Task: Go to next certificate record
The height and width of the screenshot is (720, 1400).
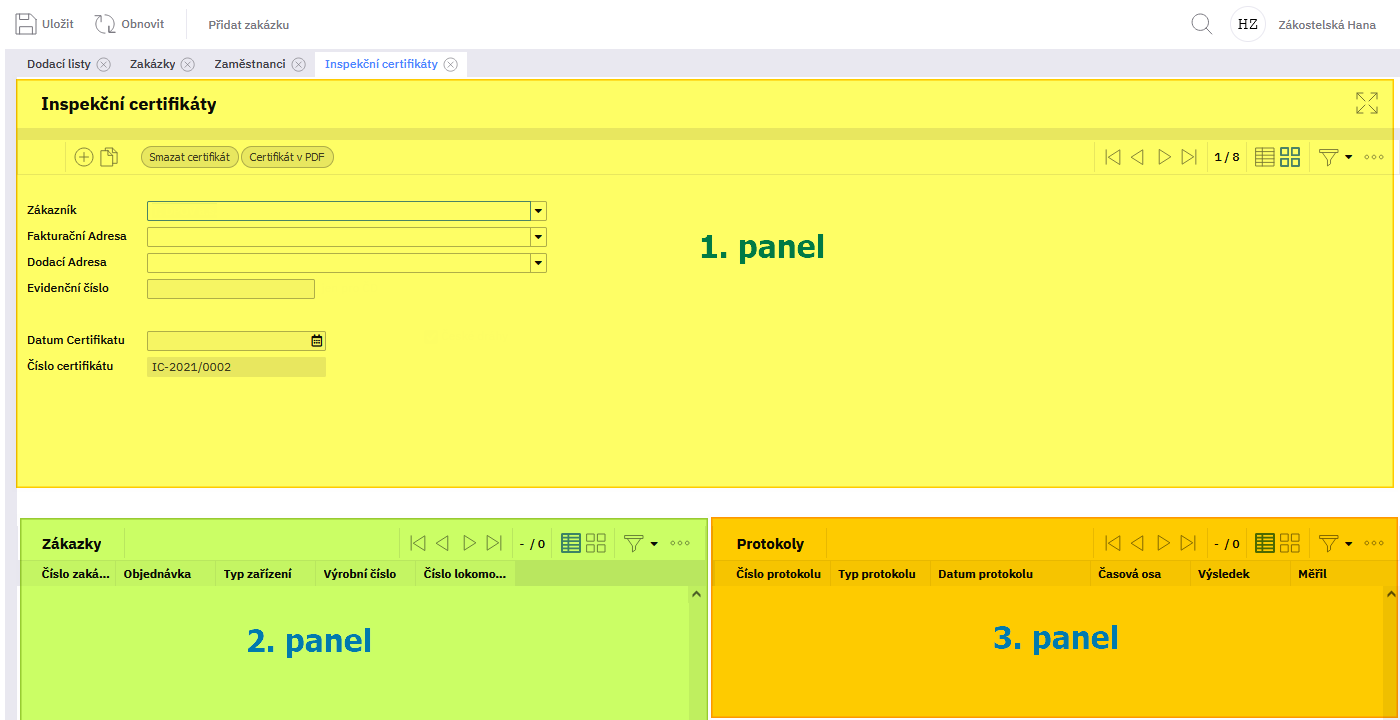Action: pyautogui.click(x=1164, y=157)
